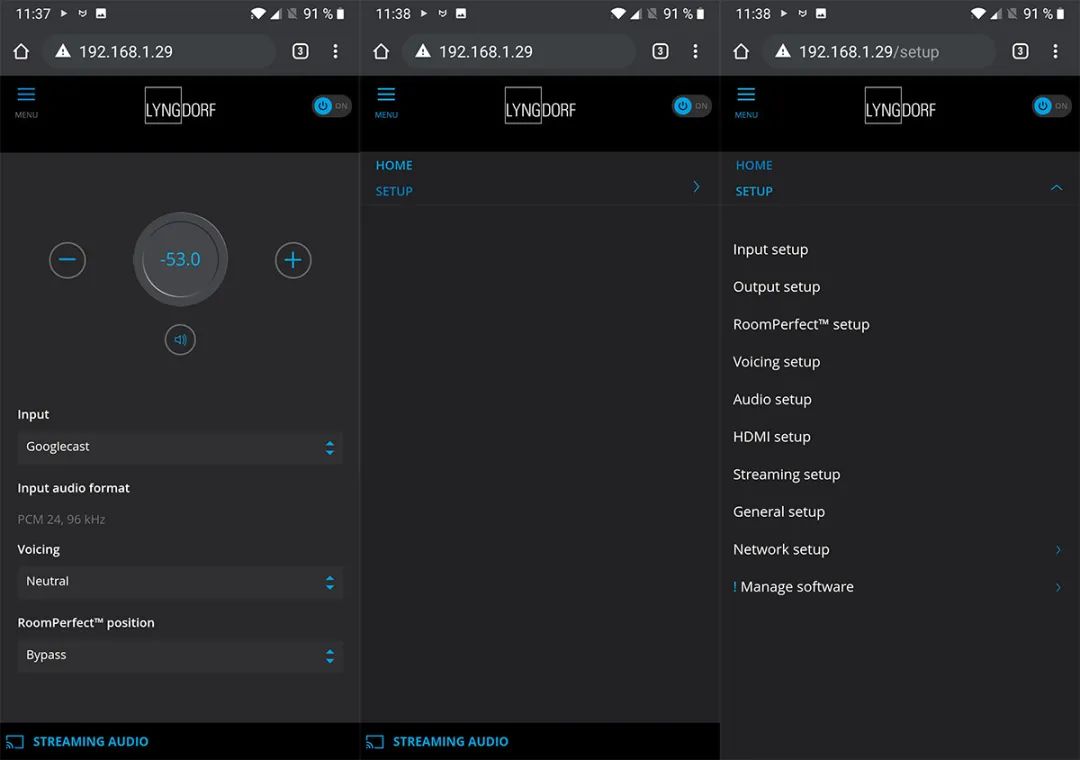Open Chrome three-dot menu on volume control screen

tap(335, 52)
